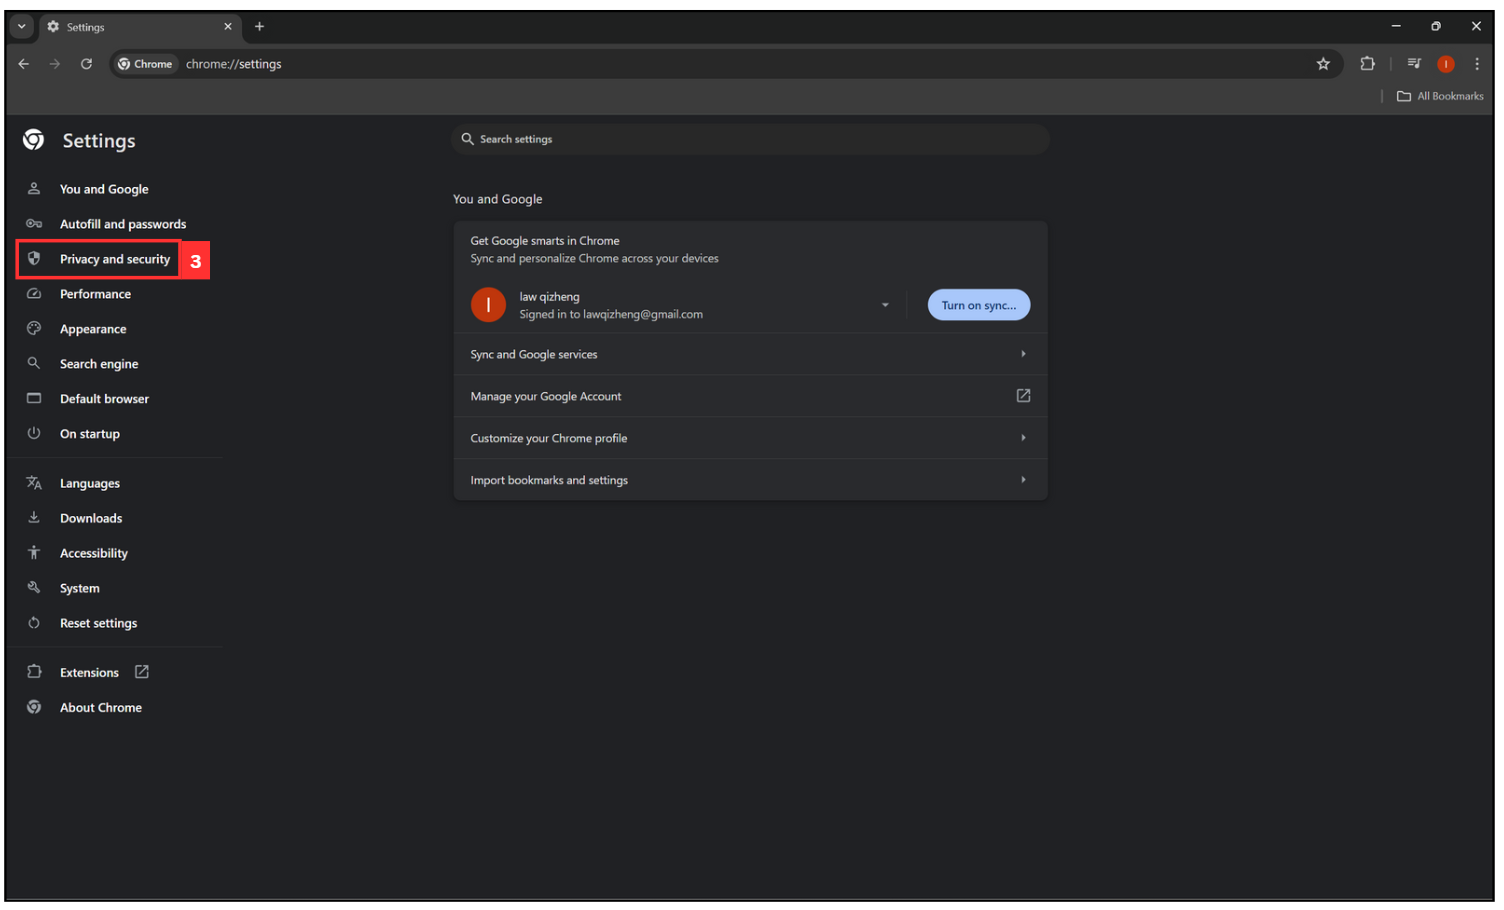
Task: Expand the account dropdown arrow beside law qizheng
Action: click(885, 304)
